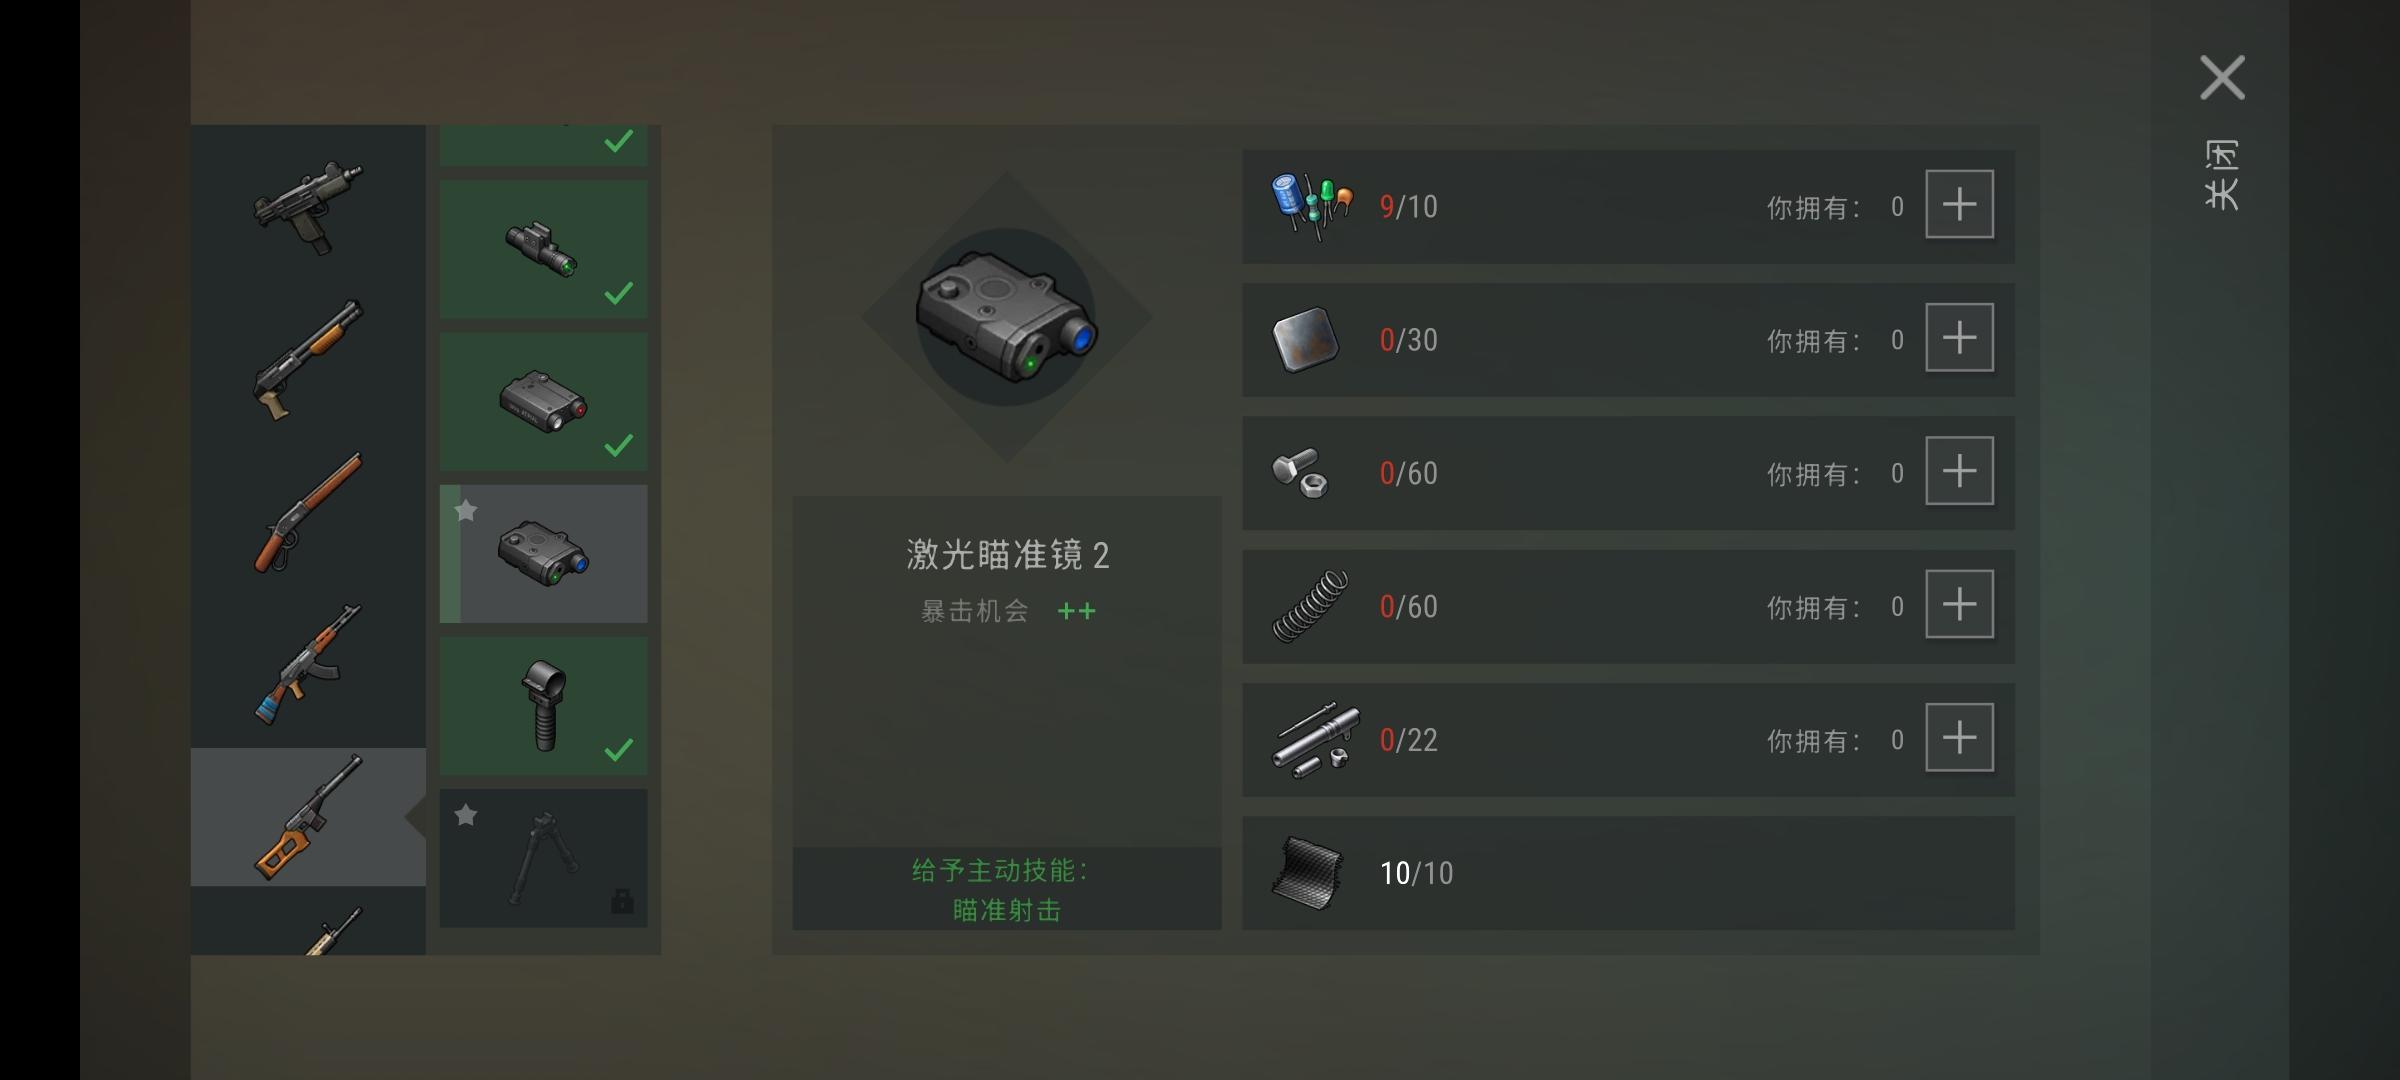
Task: Add springs with plus button
Action: point(1960,605)
